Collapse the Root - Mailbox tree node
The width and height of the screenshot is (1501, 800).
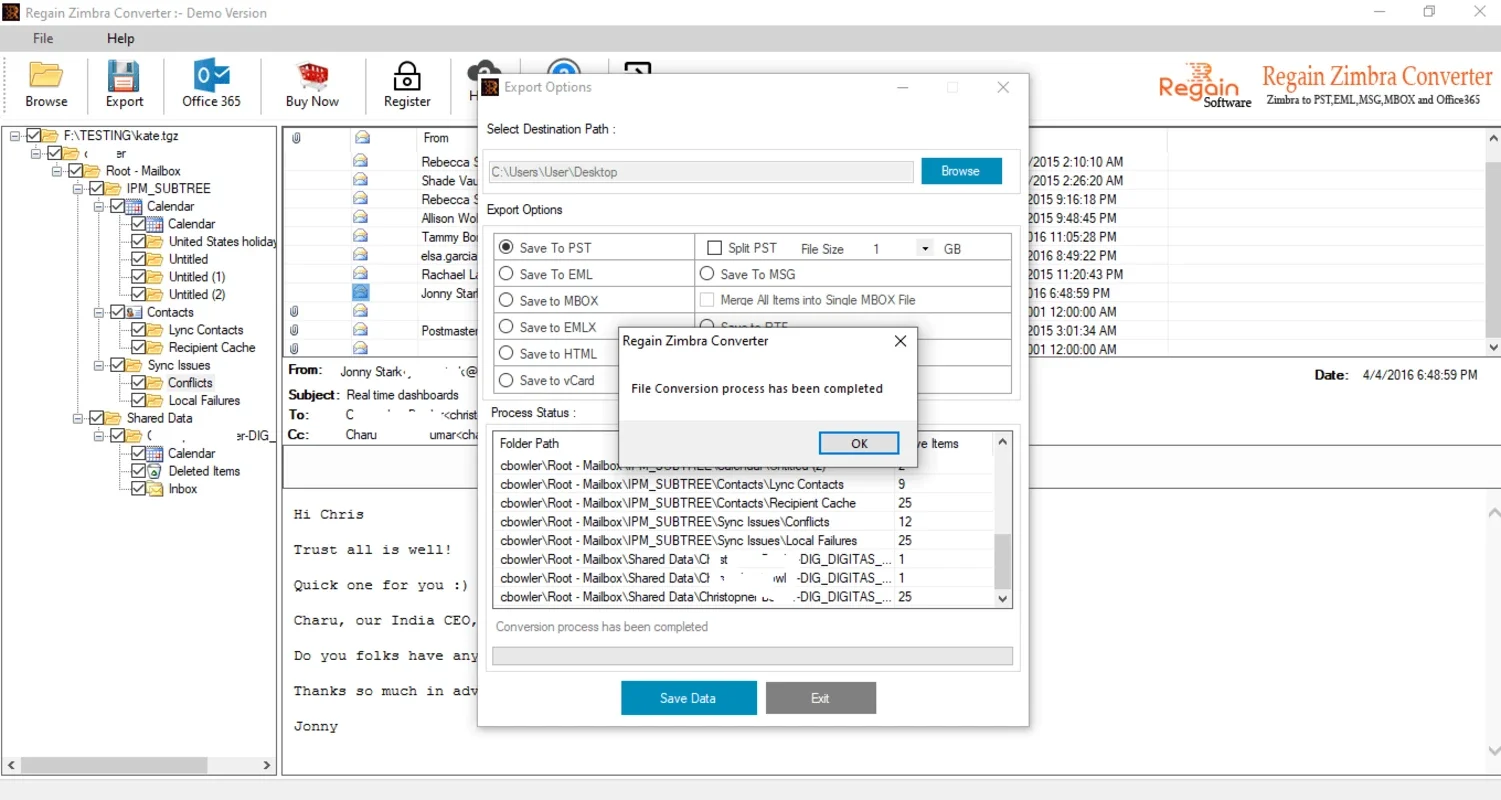[x=58, y=171]
